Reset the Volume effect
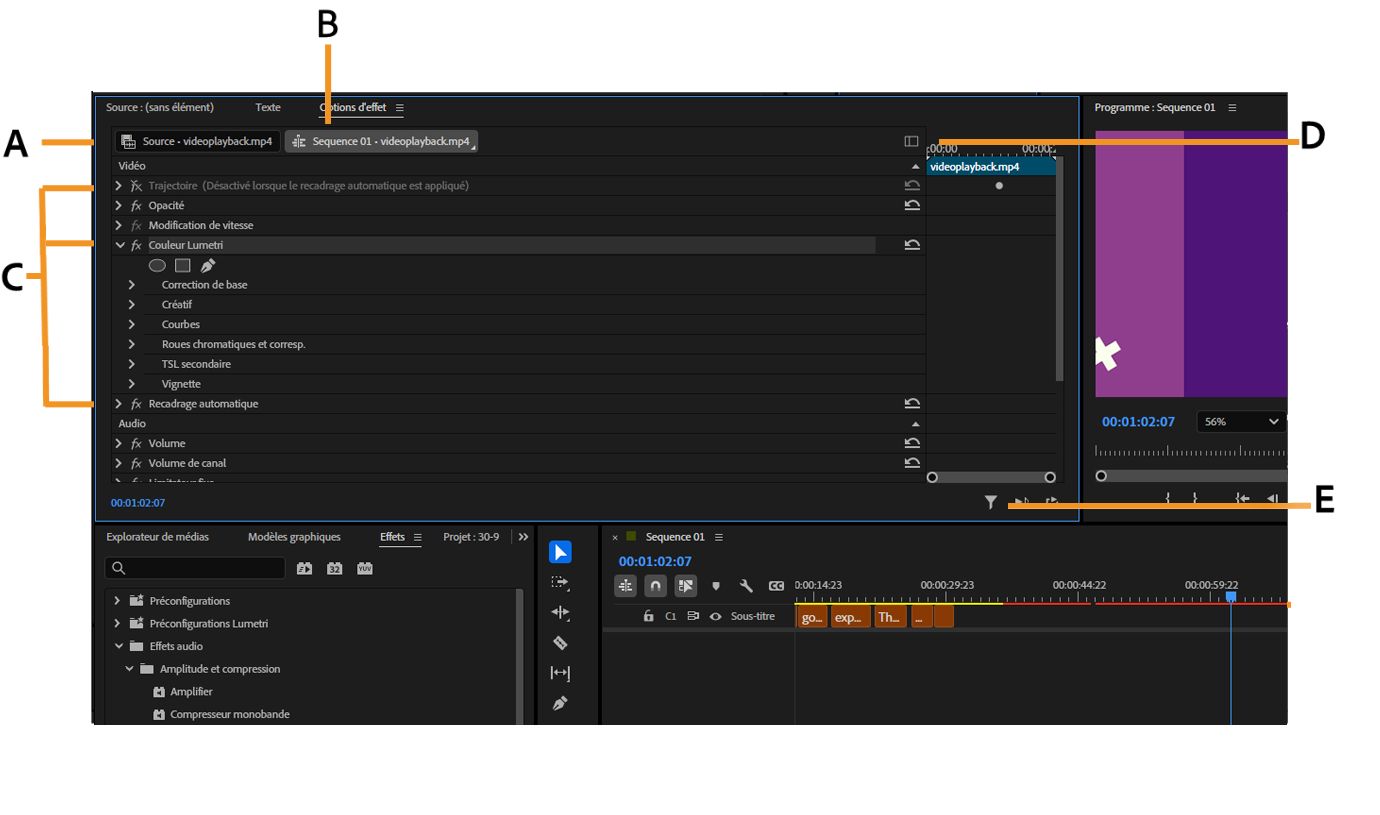This screenshot has width=1380, height=815. point(912,444)
